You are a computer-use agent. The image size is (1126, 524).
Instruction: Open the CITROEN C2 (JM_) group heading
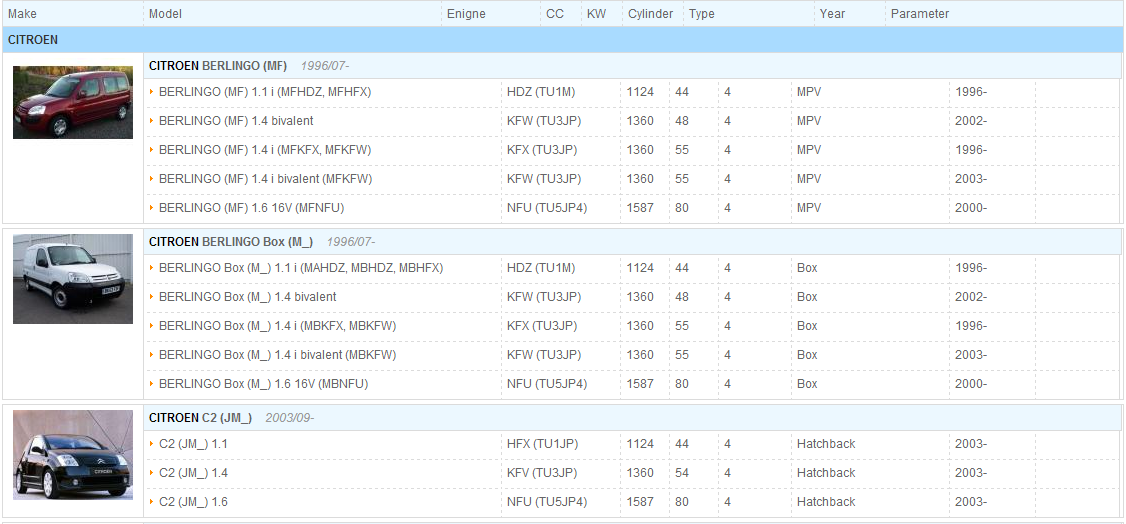pyautogui.click(x=200, y=418)
